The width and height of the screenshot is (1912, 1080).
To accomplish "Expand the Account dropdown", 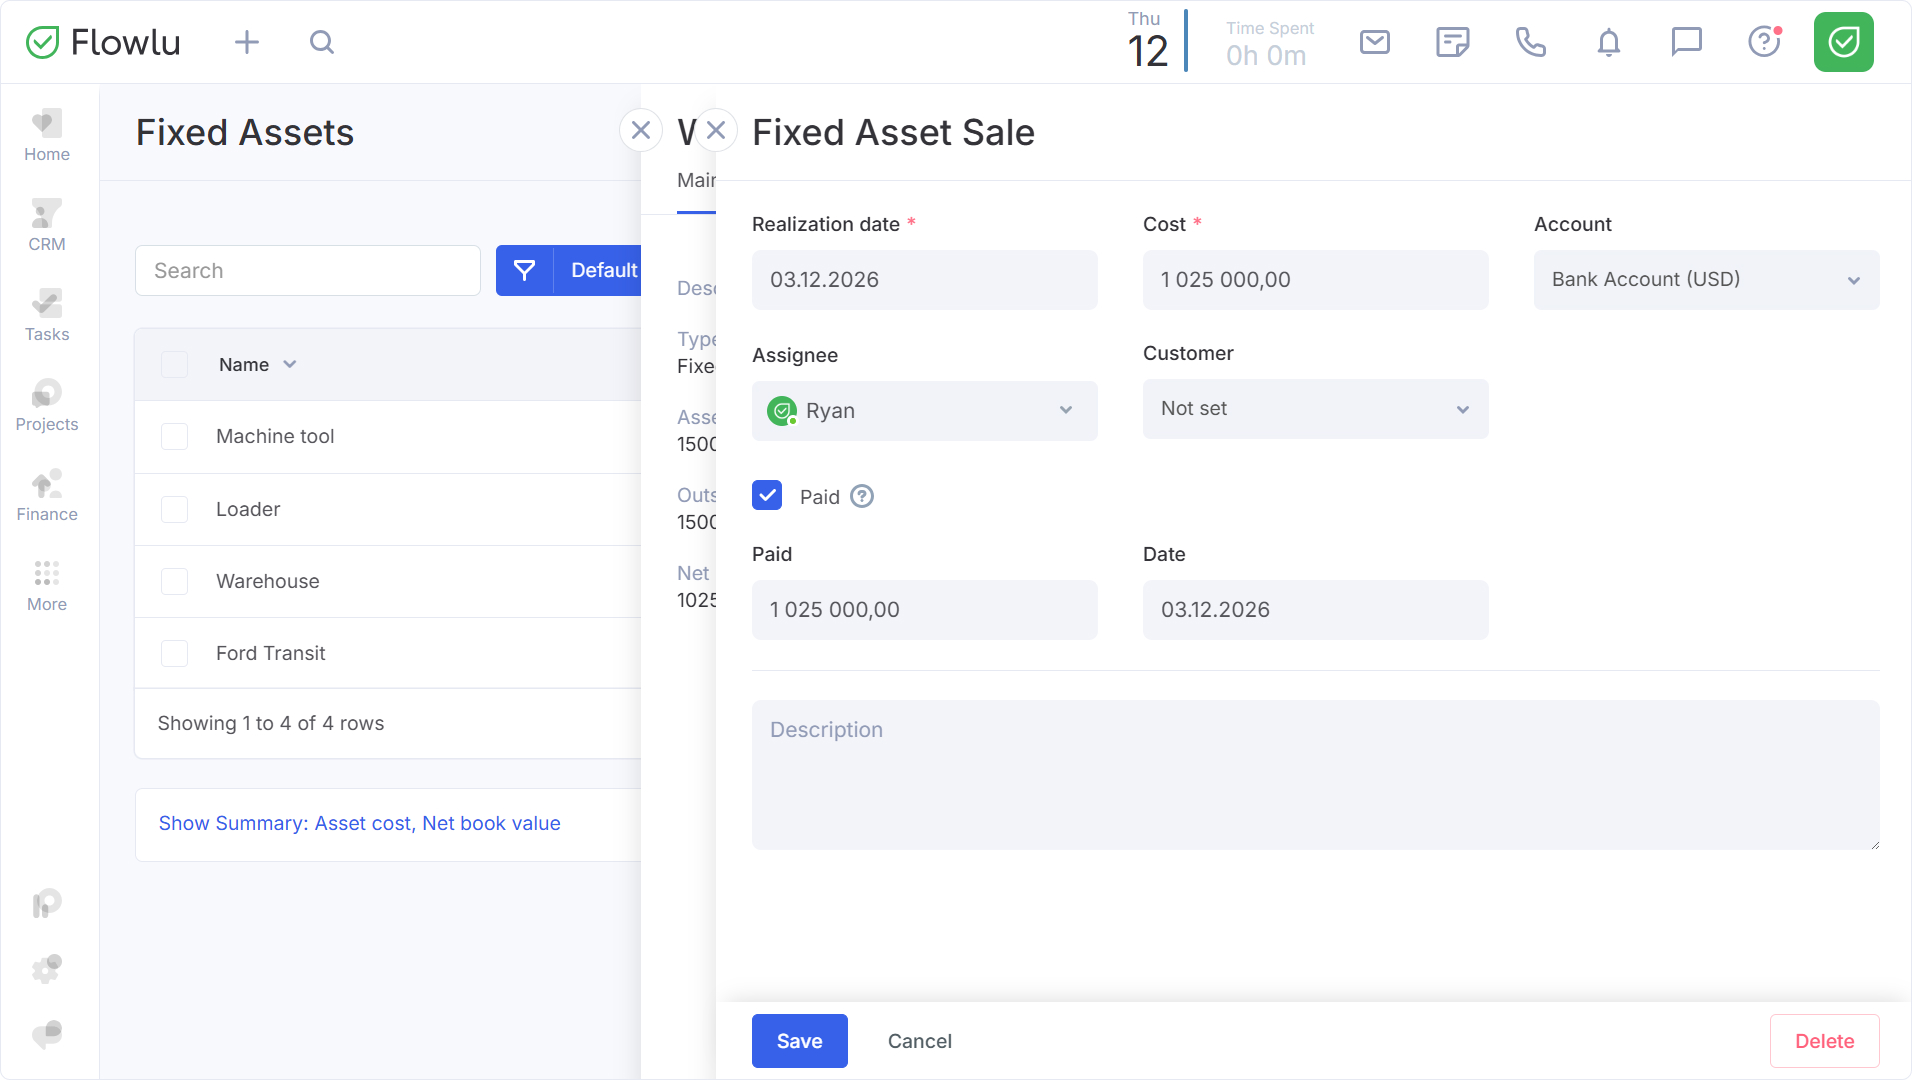I will coord(1706,280).
